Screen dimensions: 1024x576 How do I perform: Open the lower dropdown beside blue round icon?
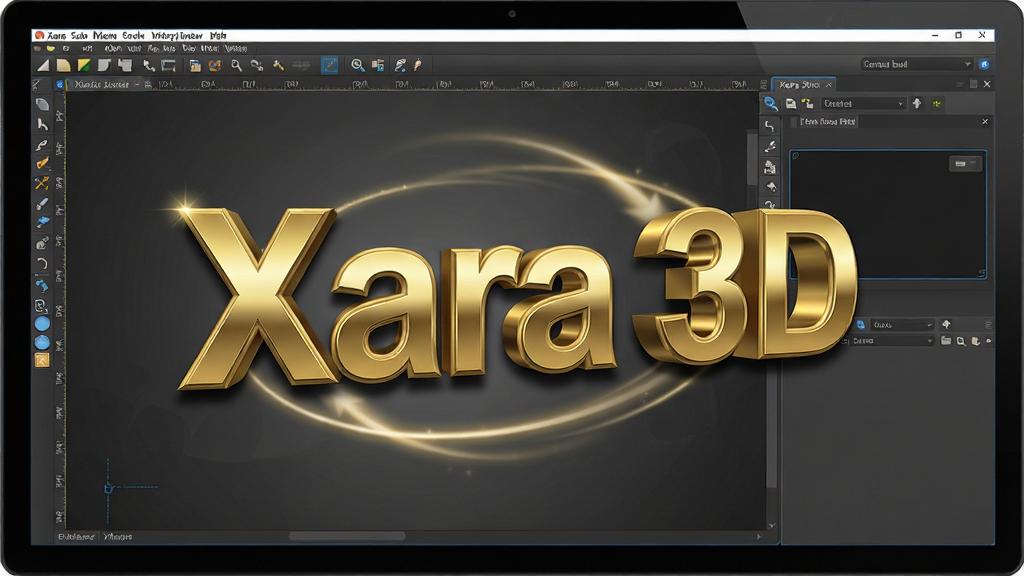click(903, 325)
